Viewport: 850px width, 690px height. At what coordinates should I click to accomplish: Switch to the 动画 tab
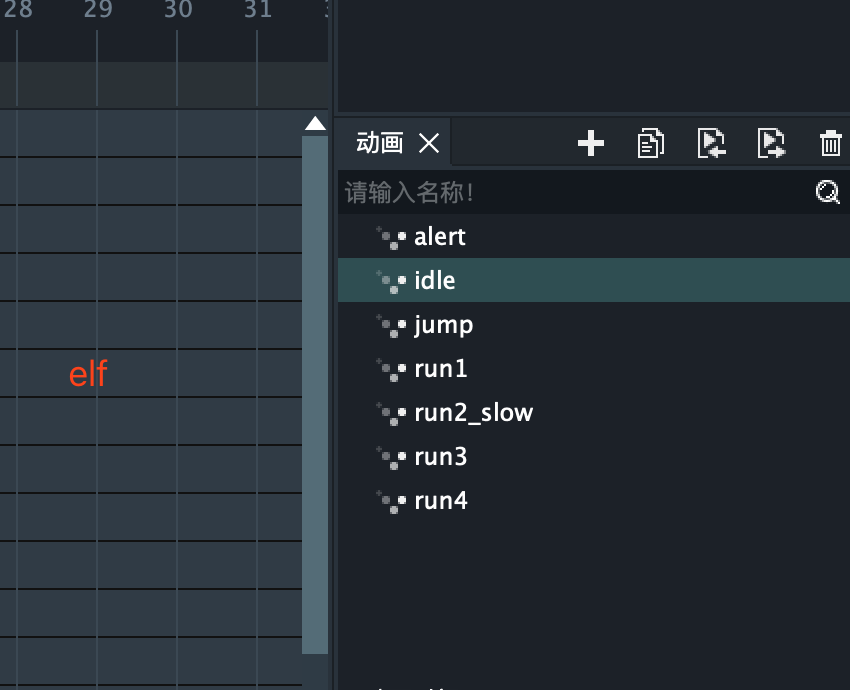(380, 144)
